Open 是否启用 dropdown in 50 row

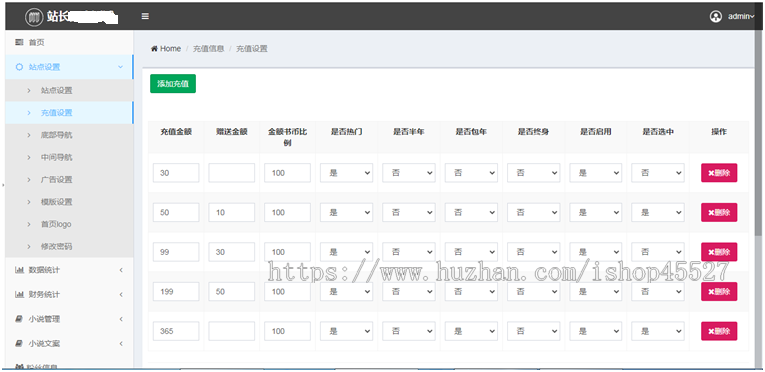coord(595,212)
